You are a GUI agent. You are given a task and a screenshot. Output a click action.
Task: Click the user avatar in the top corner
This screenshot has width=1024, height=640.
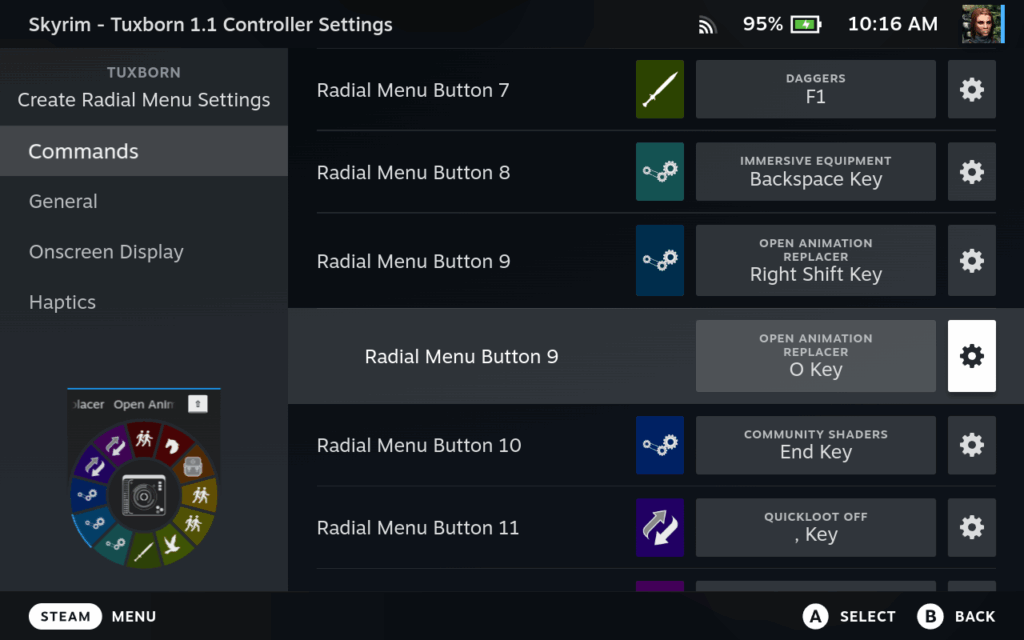982,23
